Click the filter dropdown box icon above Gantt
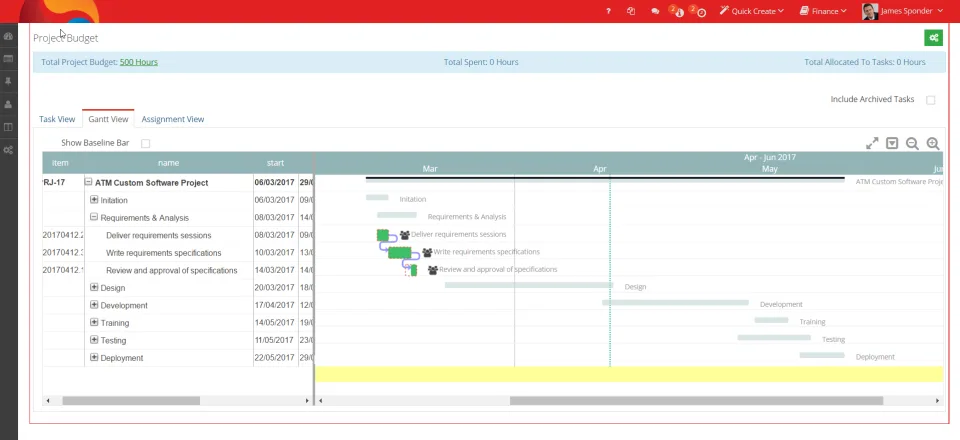 (x=892, y=143)
